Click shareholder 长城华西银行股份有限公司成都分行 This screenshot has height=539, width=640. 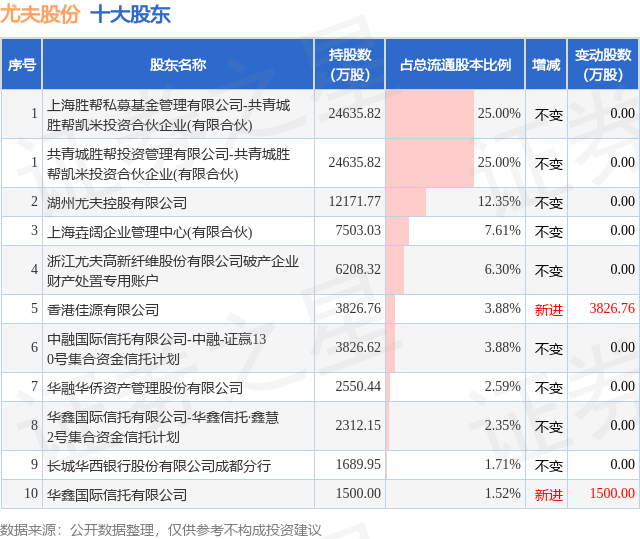(x=159, y=466)
